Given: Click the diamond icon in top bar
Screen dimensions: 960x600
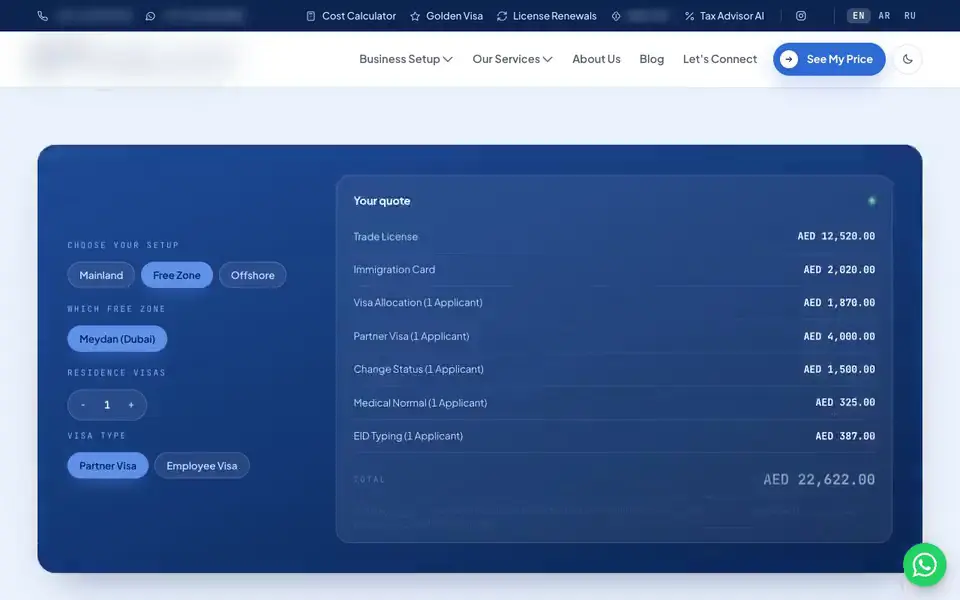Looking at the screenshot, I should click(x=616, y=16).
